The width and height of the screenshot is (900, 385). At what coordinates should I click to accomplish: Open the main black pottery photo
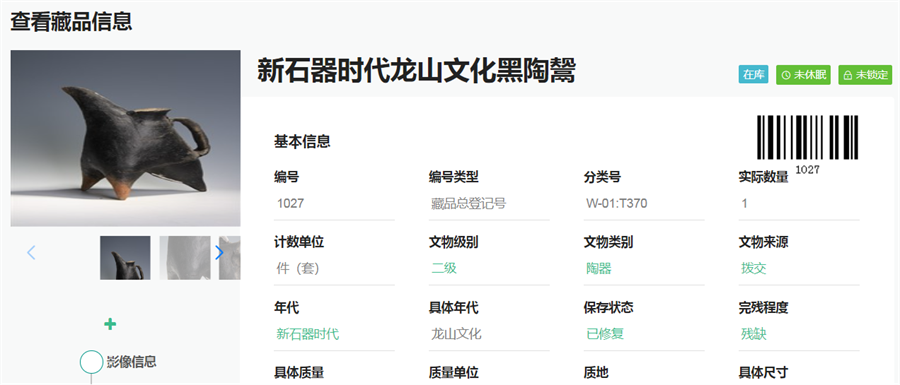(125, 138)
